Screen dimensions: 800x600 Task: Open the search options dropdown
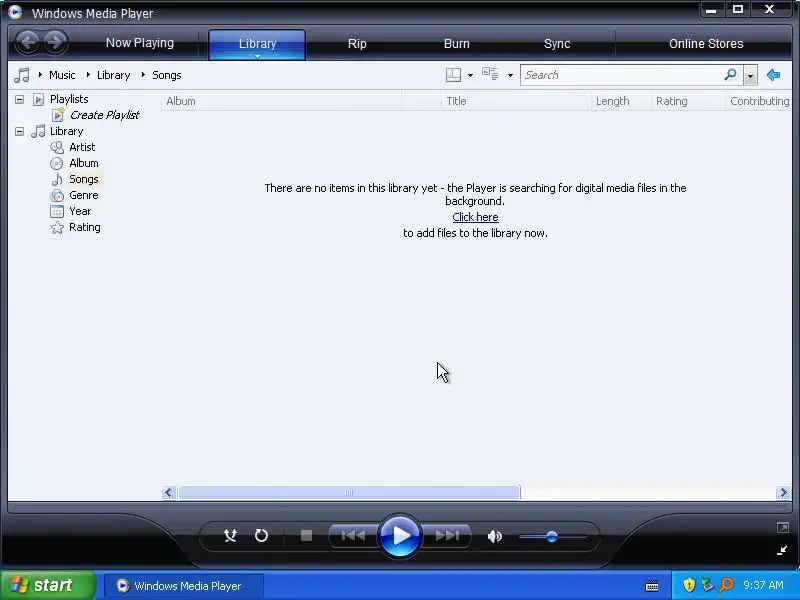(750, 76)
